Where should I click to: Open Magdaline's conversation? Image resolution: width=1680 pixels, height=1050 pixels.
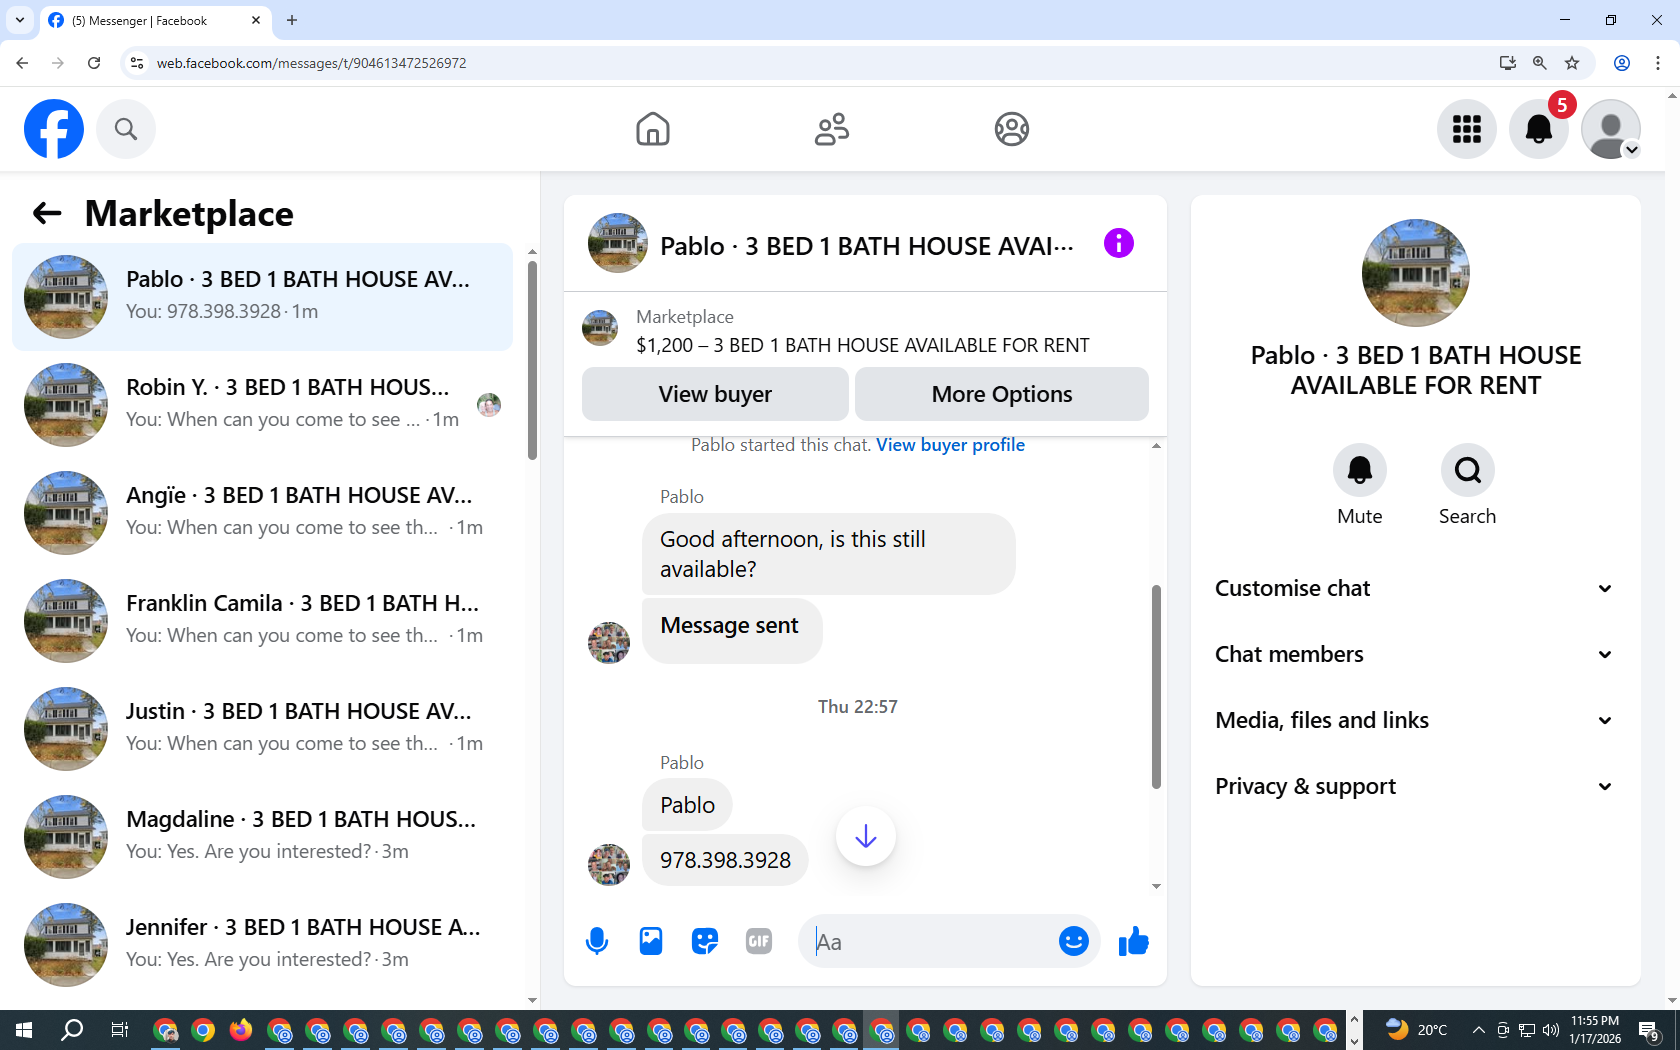(262, 837)
